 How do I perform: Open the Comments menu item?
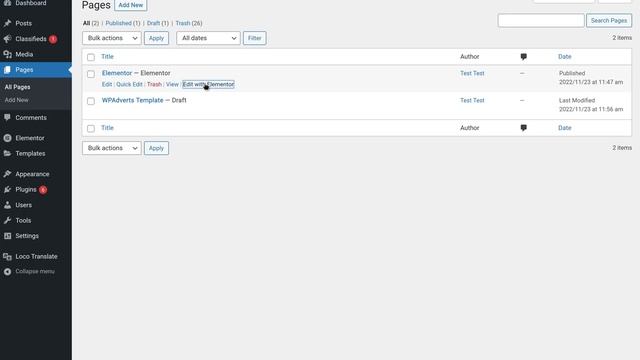31,118
